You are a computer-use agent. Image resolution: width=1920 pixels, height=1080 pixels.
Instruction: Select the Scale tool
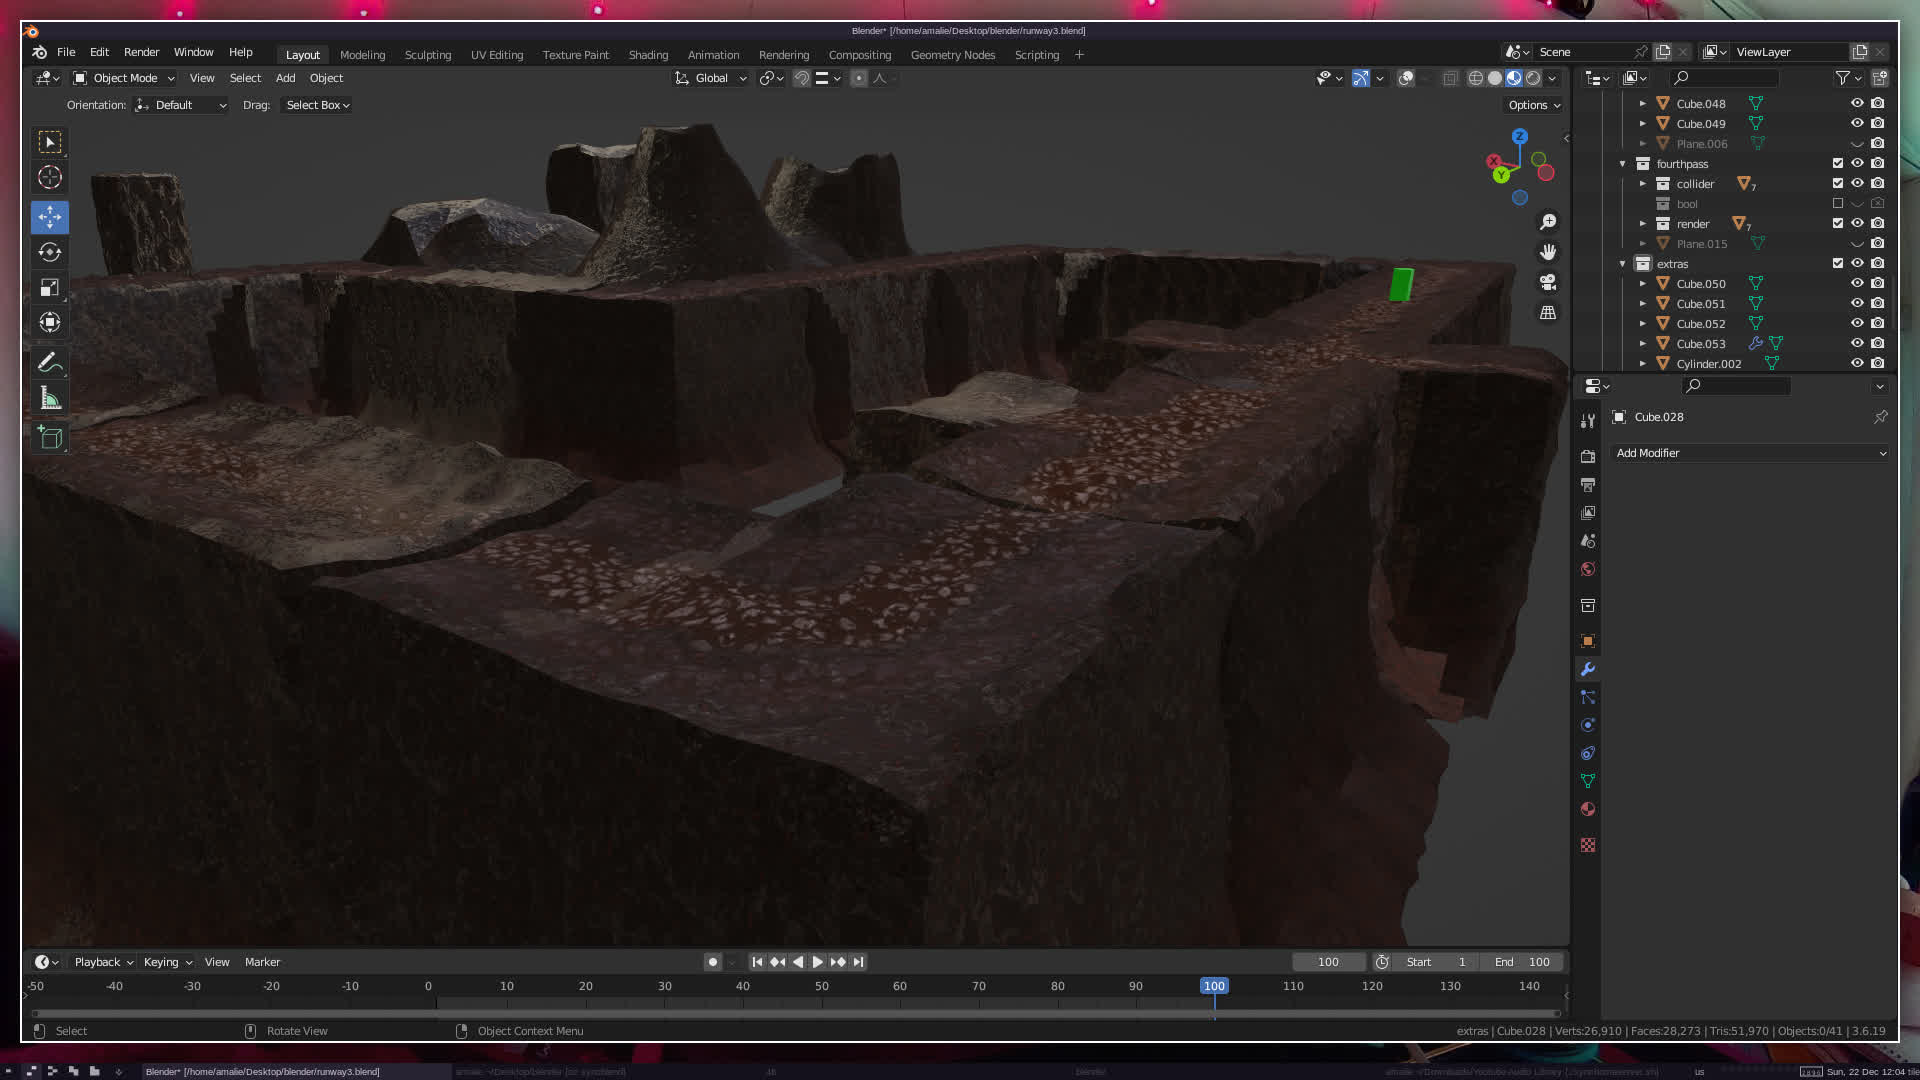(x=50, y=288)
